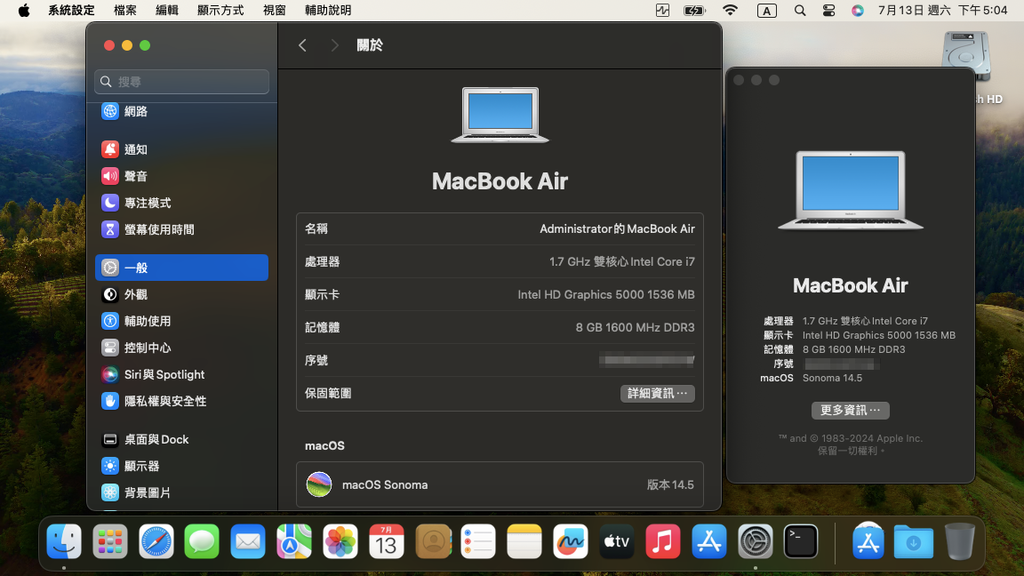Click 更多資訊 button in About This Mac window
Viewport: 1024px width, 576px height.
coord(850,410)
